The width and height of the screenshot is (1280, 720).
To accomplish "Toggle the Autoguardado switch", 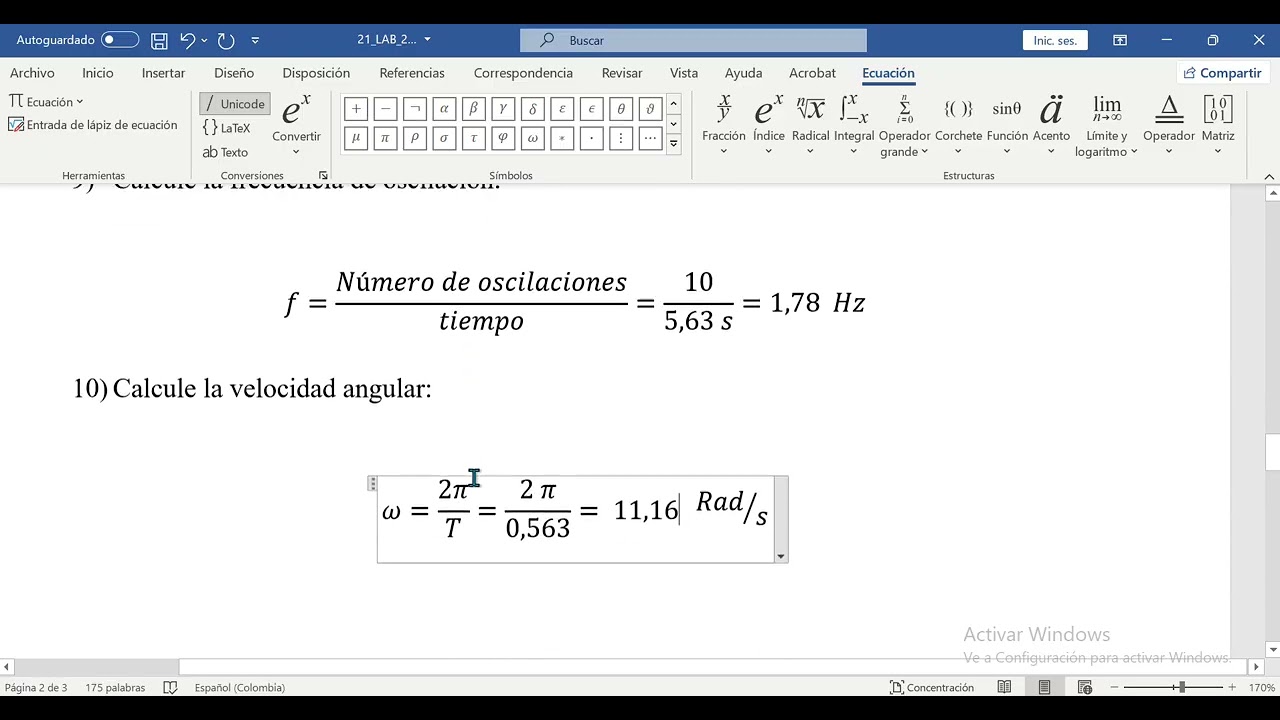I will point(120,40).
